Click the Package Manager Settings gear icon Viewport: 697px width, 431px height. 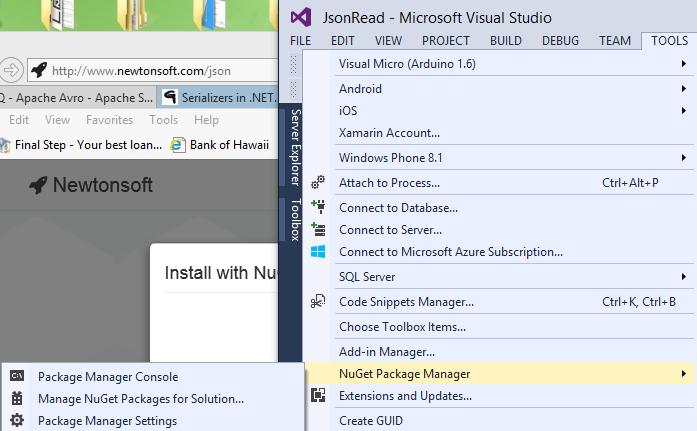click(x=17, y=420)
